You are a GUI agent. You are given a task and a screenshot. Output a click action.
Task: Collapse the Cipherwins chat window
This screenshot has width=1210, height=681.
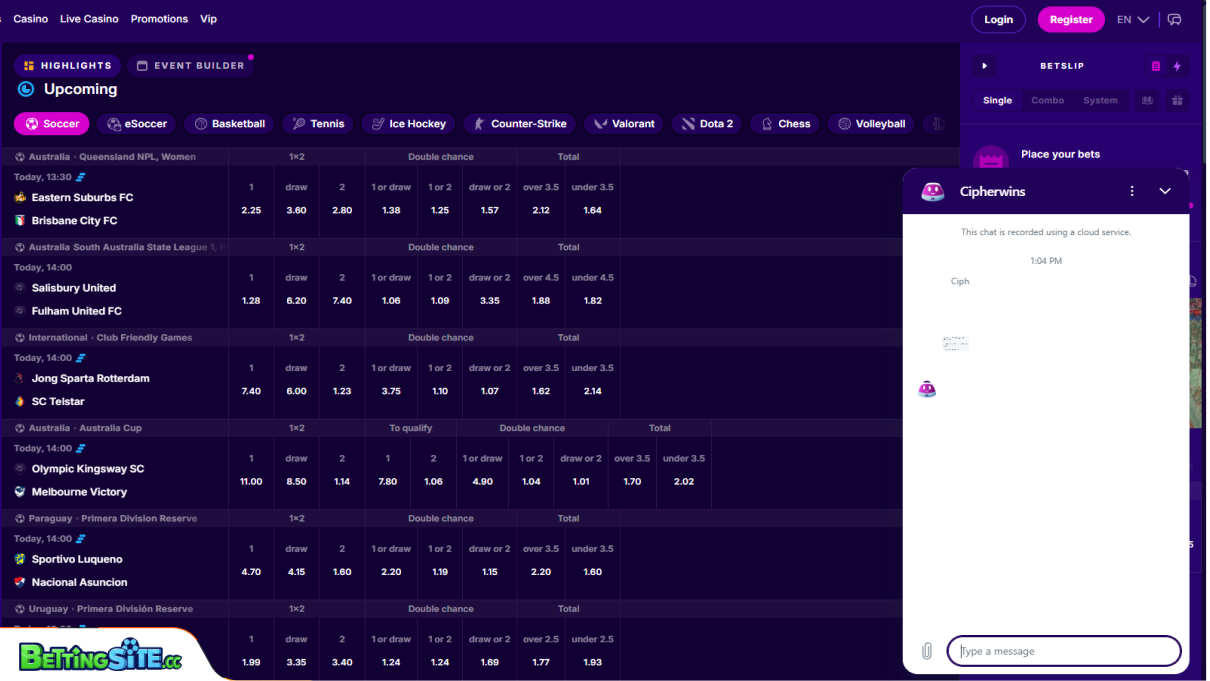point(1164,190)
